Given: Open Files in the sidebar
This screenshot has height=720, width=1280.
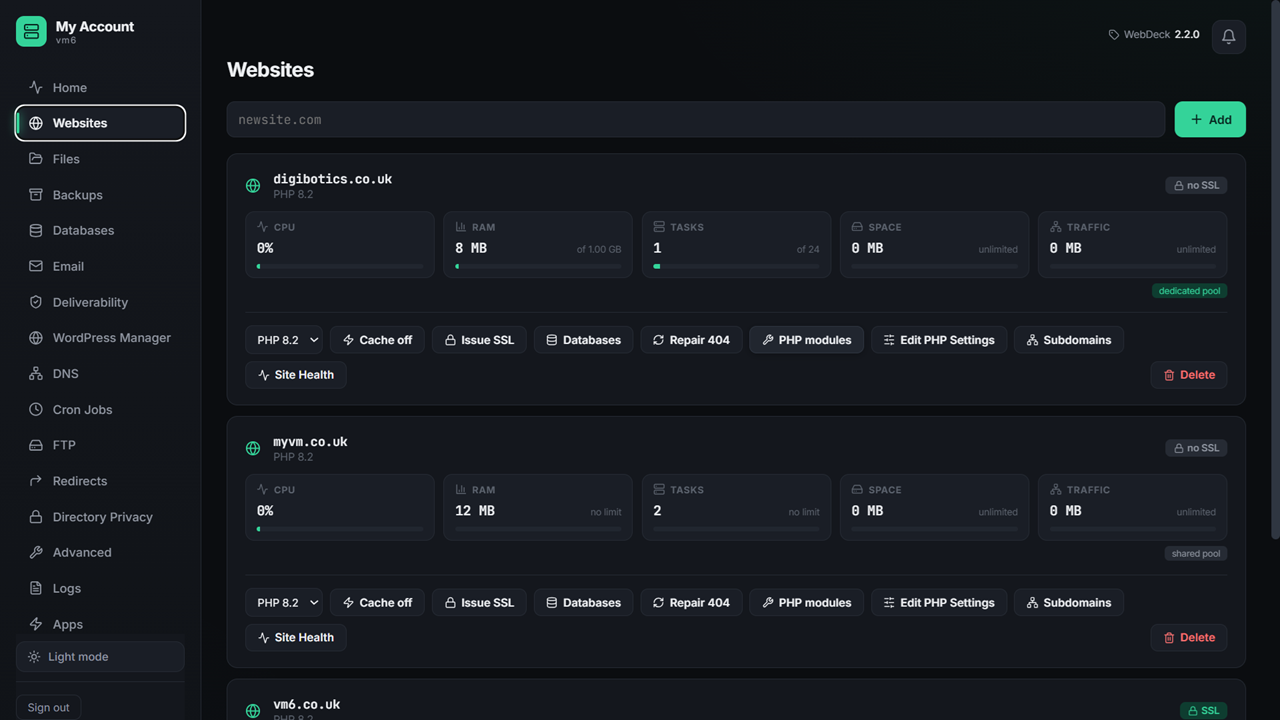Looking at the screenshot, I should [100, 159].
